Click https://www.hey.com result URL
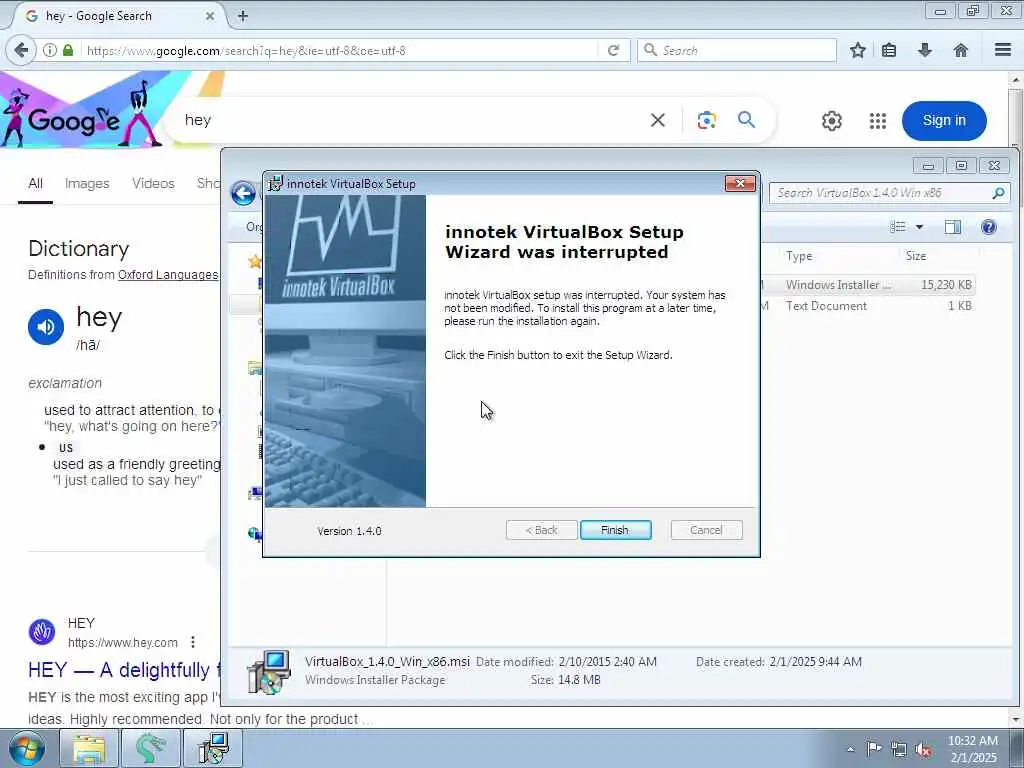This screenshot has height=768, width=1024. (123, 643)
